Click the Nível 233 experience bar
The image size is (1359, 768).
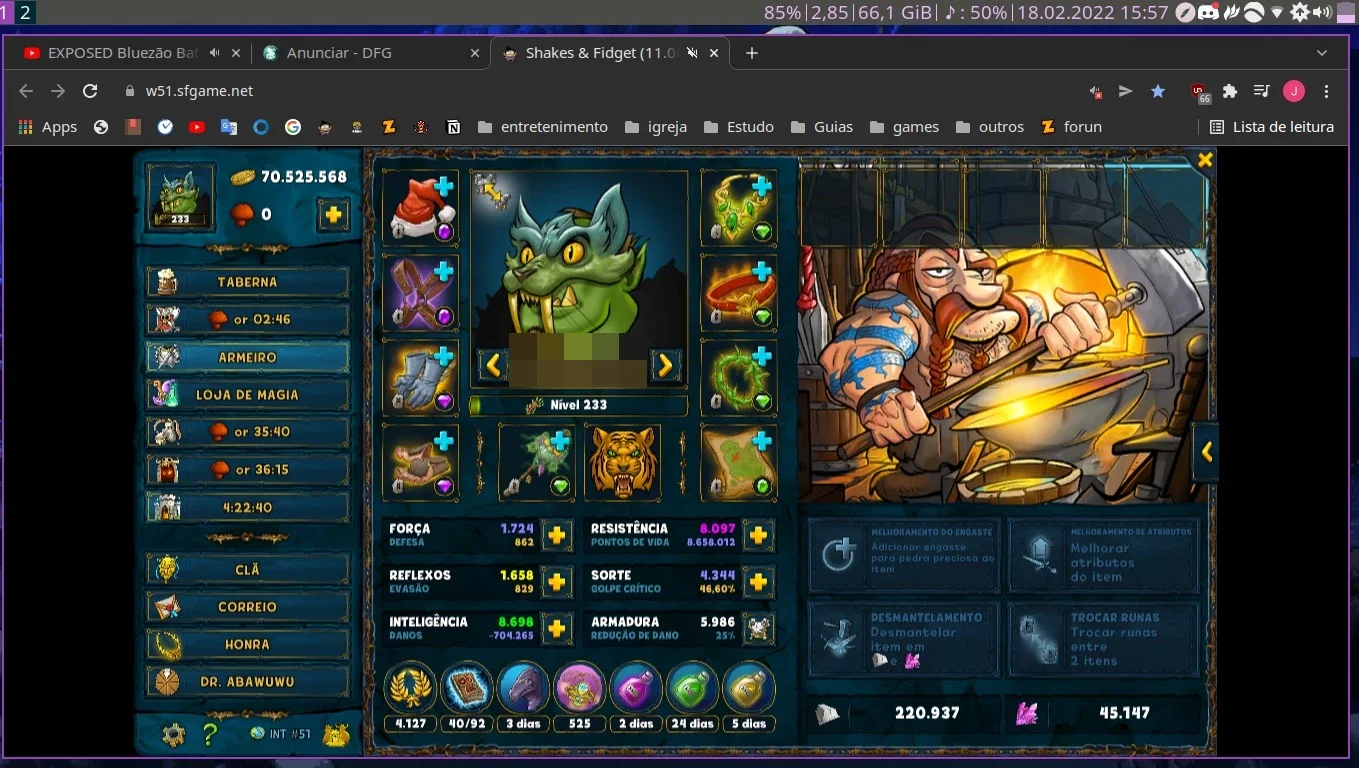point(579,405)
